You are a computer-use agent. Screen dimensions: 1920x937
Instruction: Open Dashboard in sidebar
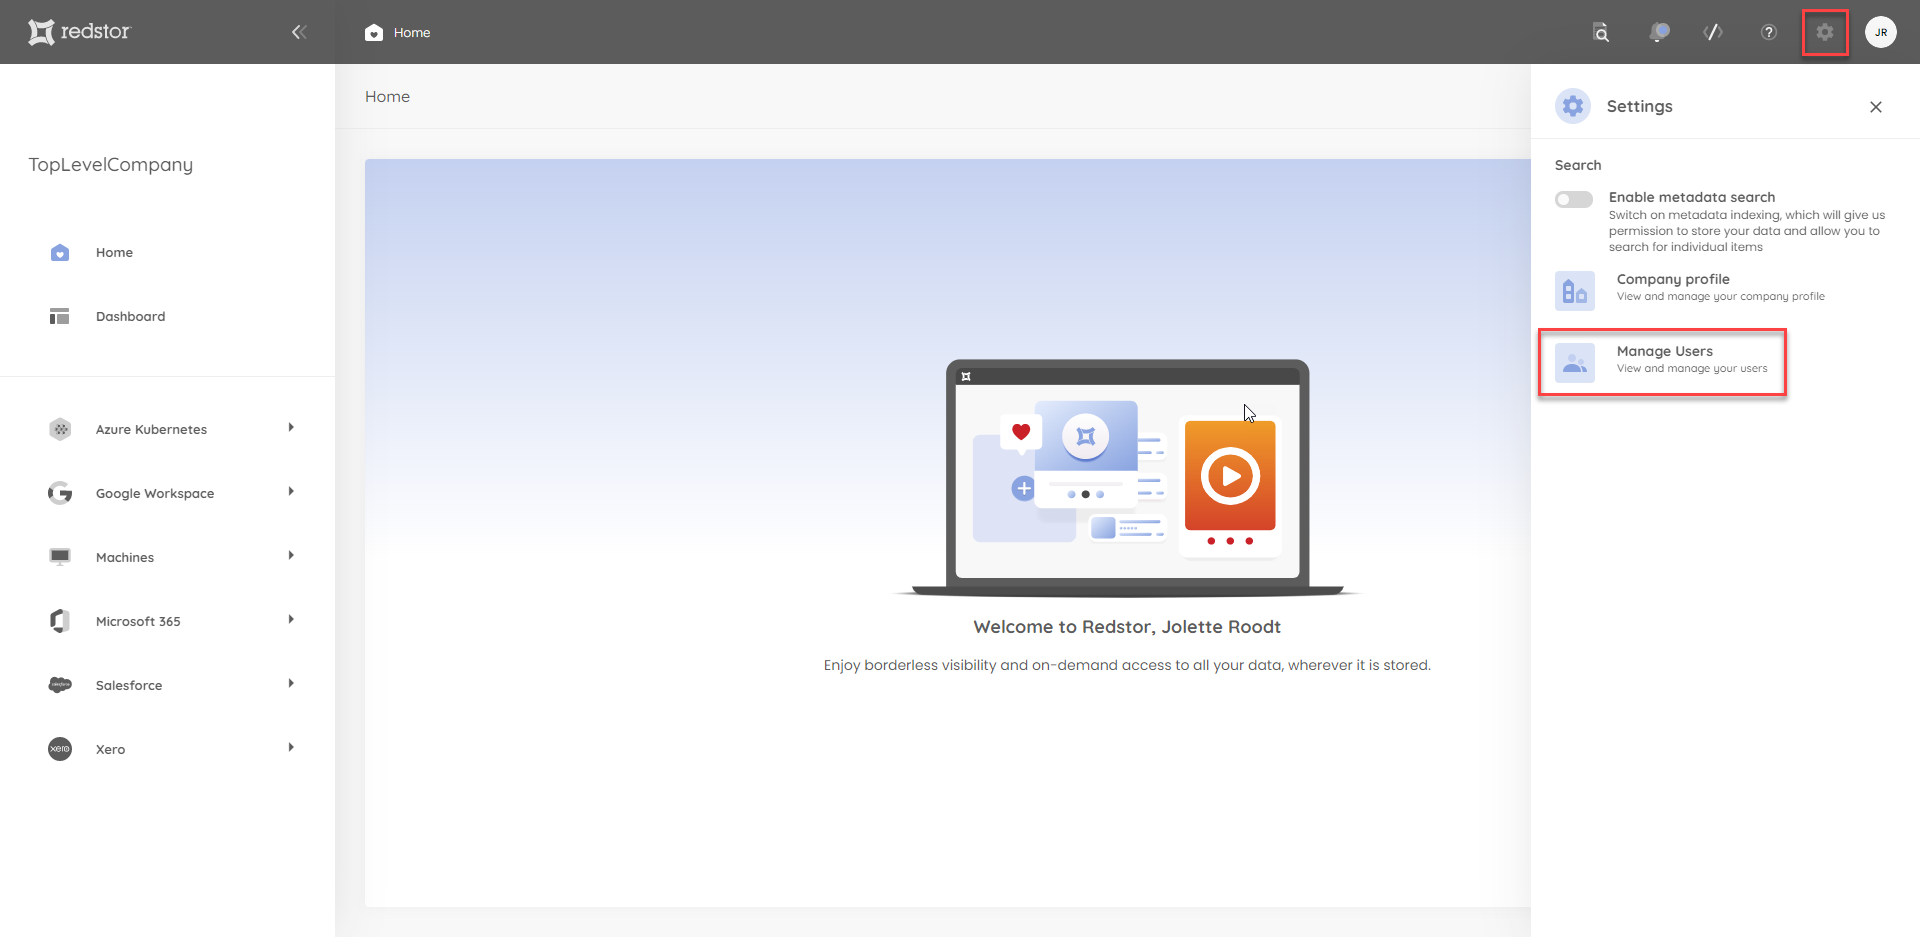[x=131, y=317]
